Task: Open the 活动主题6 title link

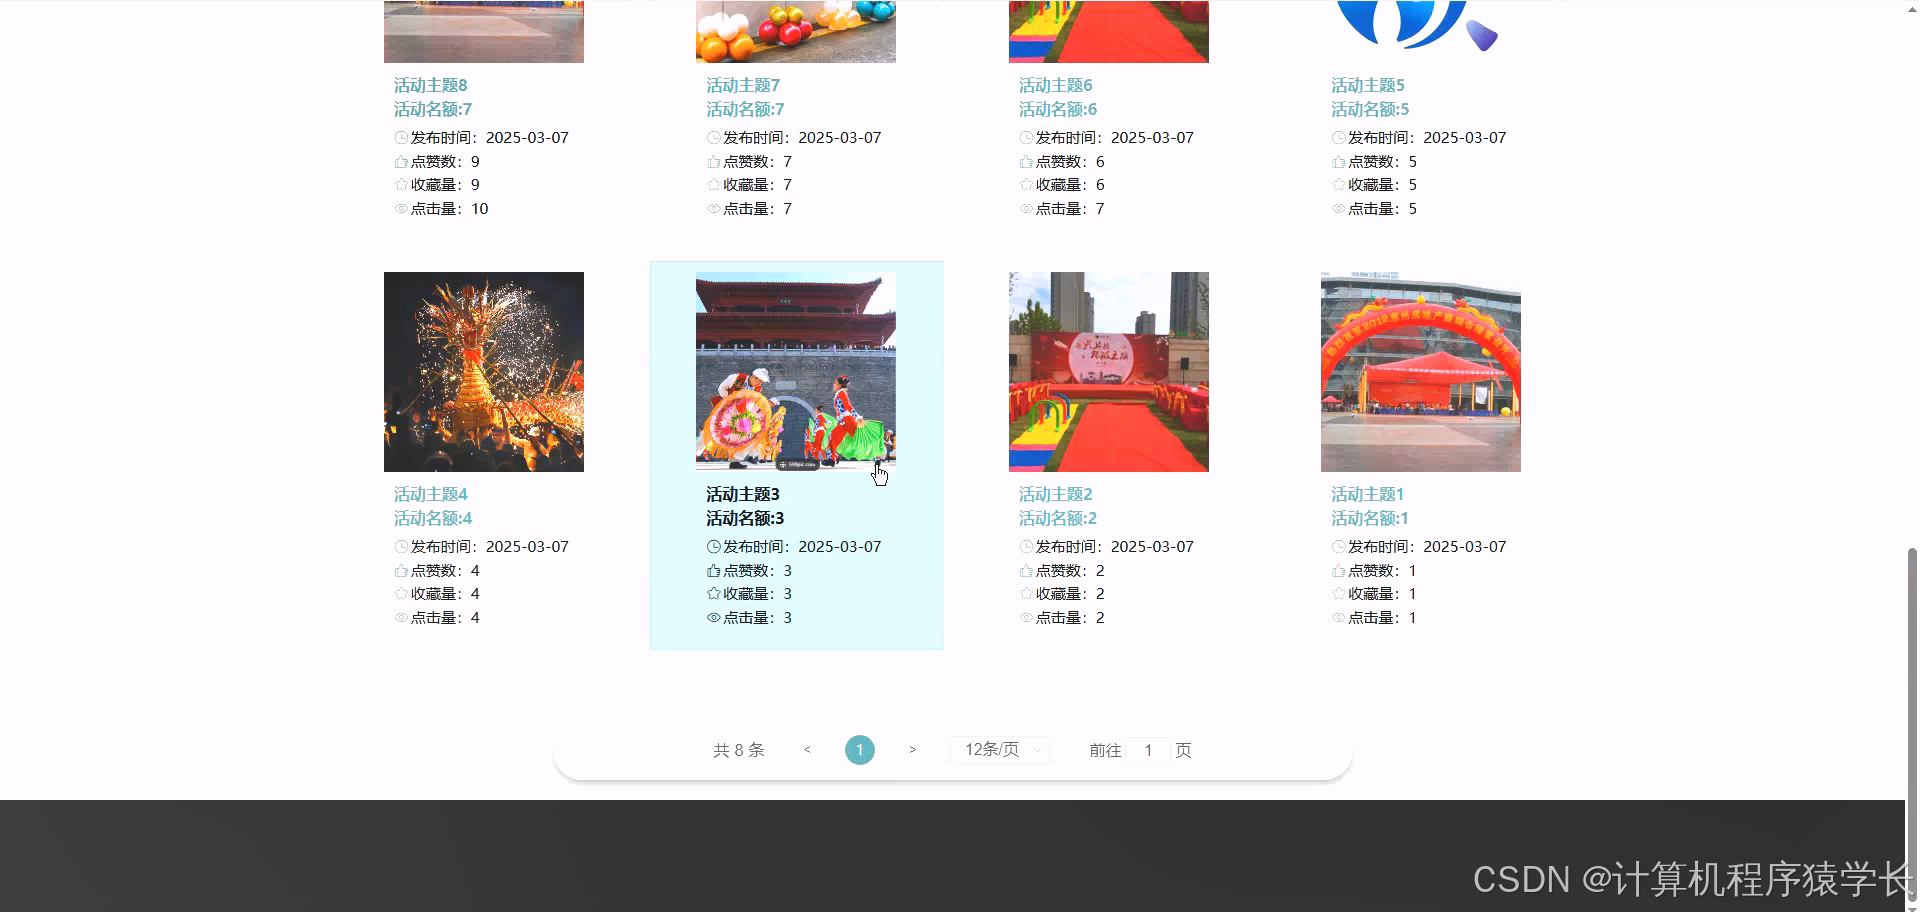Action: pos(1055,85)
